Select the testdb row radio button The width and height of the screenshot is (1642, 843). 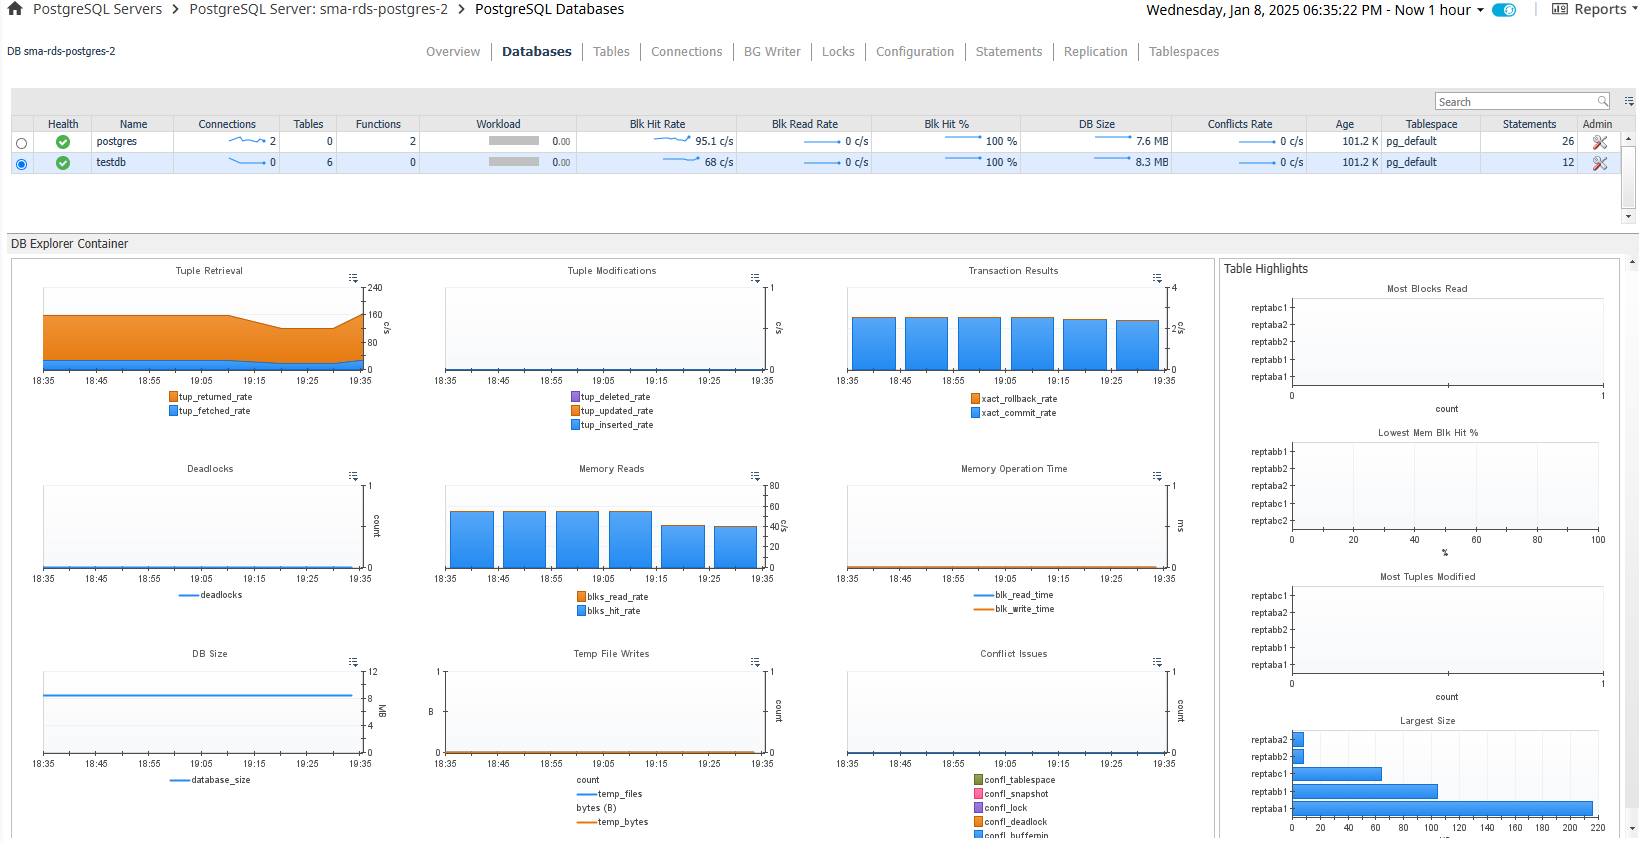coord(21,164)
